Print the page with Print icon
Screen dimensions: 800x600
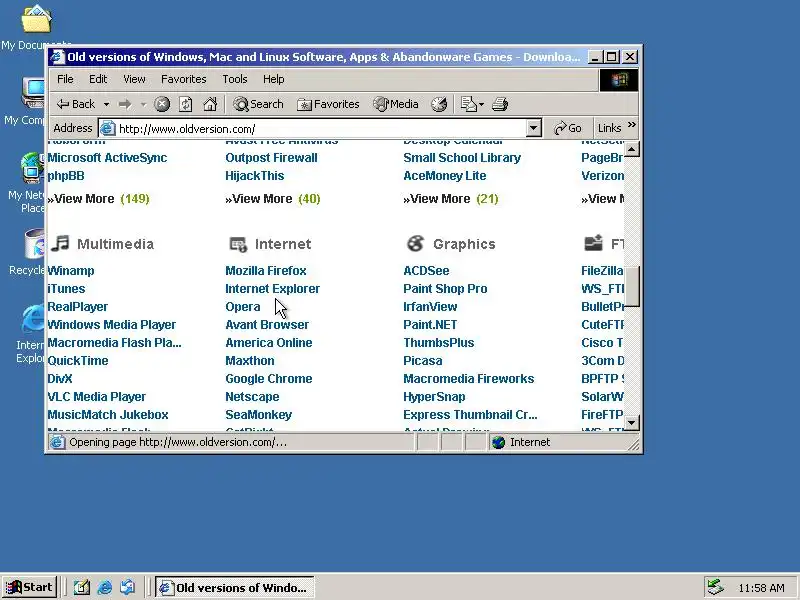(x=499, y=104)
